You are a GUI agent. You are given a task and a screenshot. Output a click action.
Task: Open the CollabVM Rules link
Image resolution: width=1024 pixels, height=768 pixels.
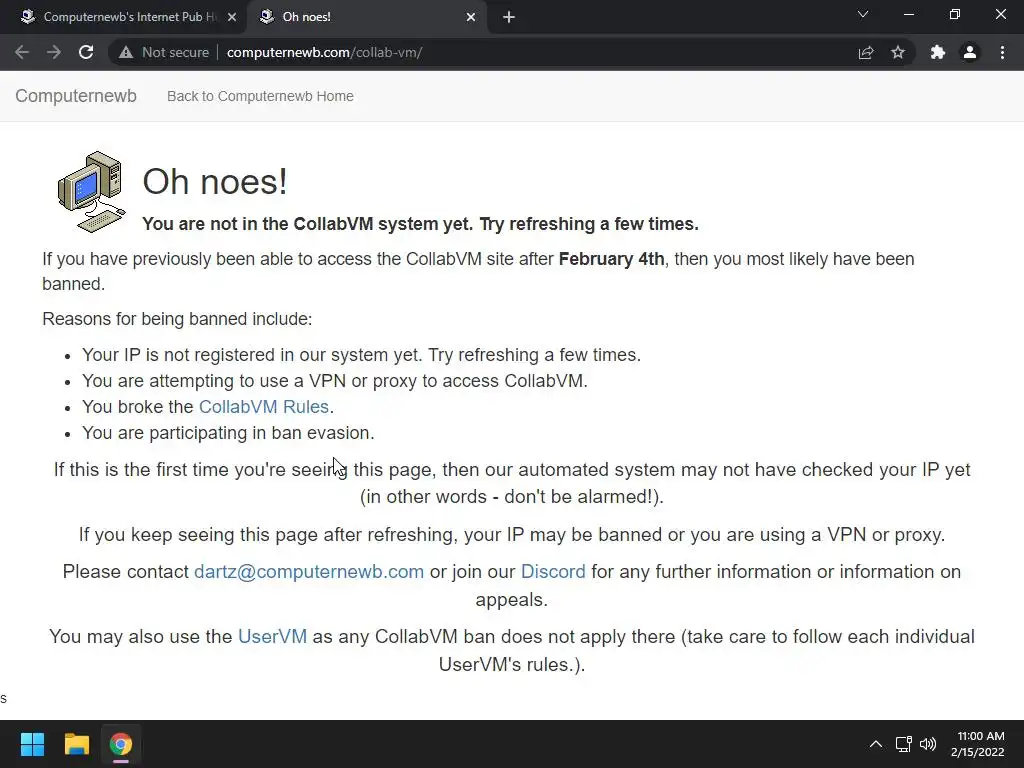pyautogui.click(x=264, y=407)
